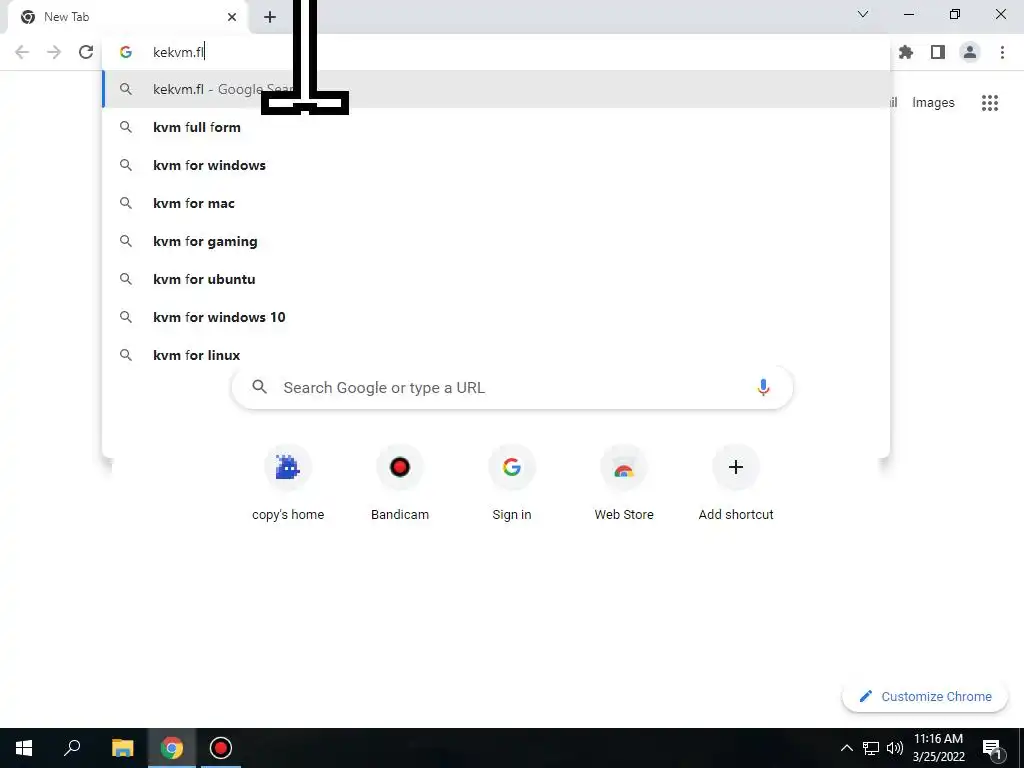
Task: Open the network tray icon
Action: pos(871,748)
